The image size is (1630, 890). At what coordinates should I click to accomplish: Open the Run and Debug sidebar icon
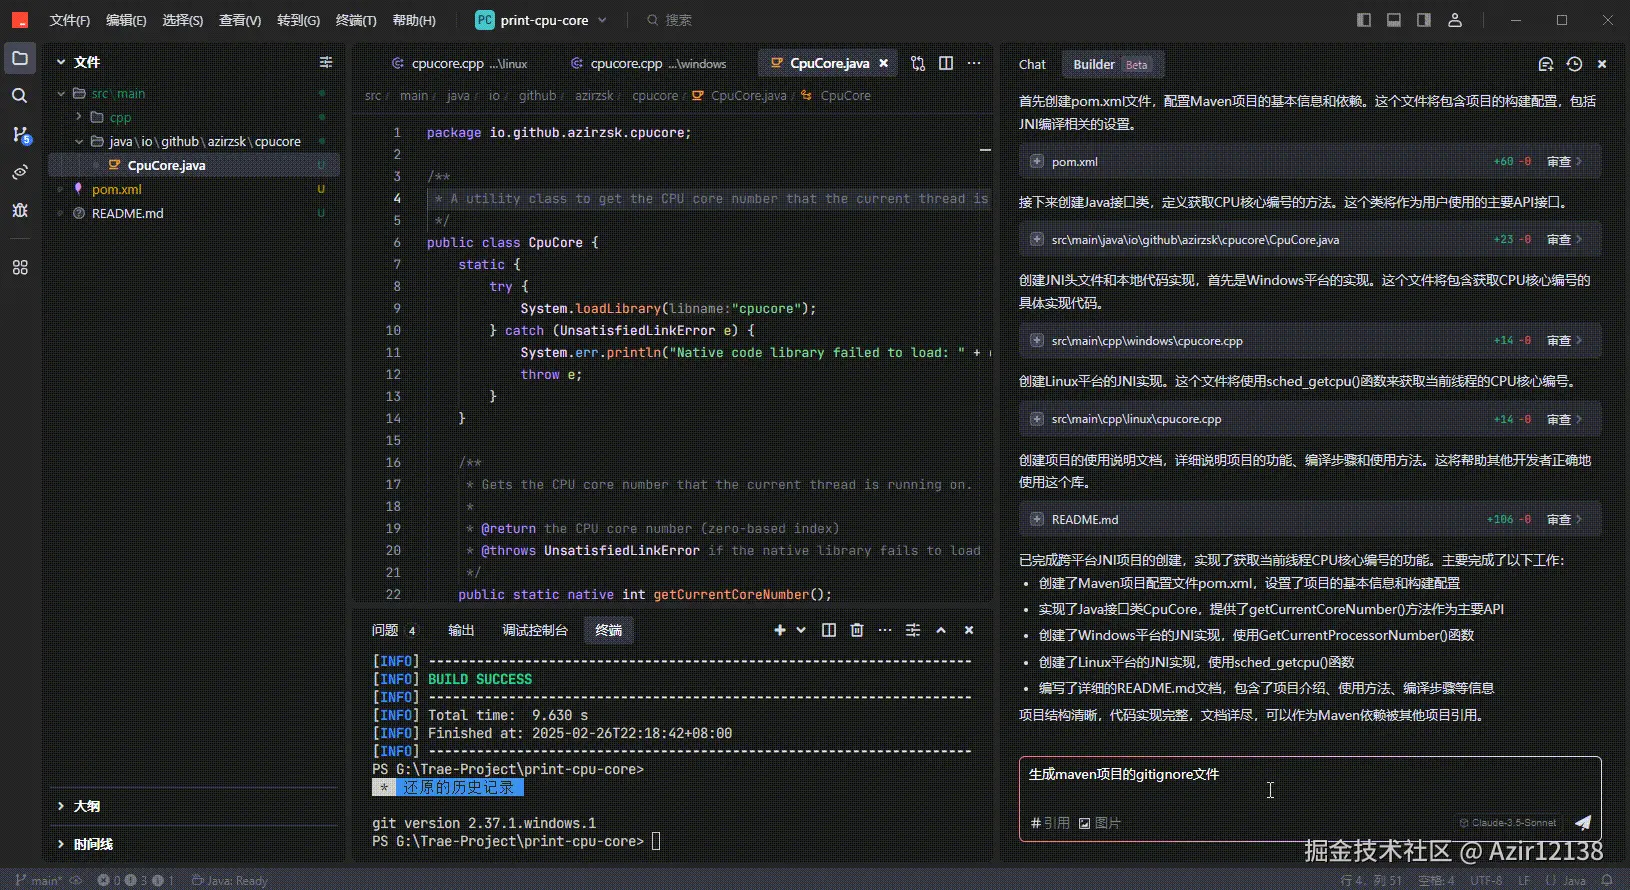[x=20, y=210]
